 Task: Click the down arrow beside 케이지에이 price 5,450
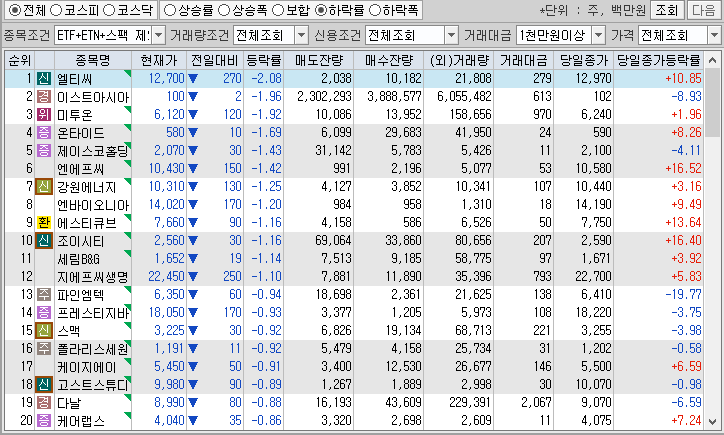click(x=193, y=367)
